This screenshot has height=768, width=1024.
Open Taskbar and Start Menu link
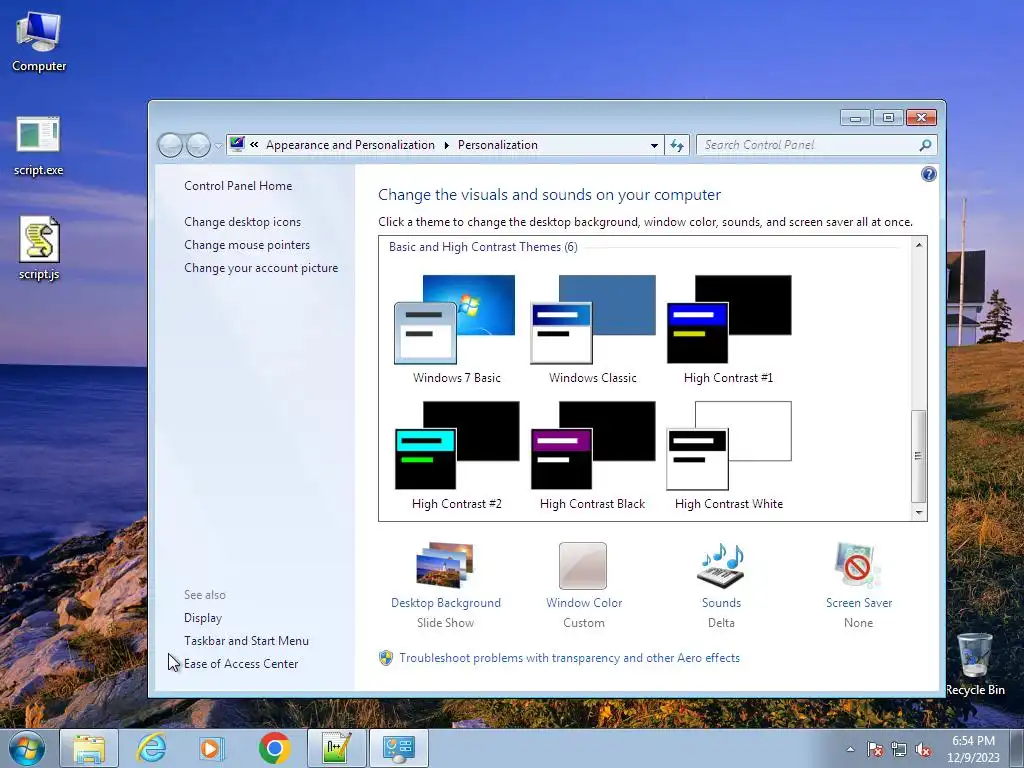[246, 641]
